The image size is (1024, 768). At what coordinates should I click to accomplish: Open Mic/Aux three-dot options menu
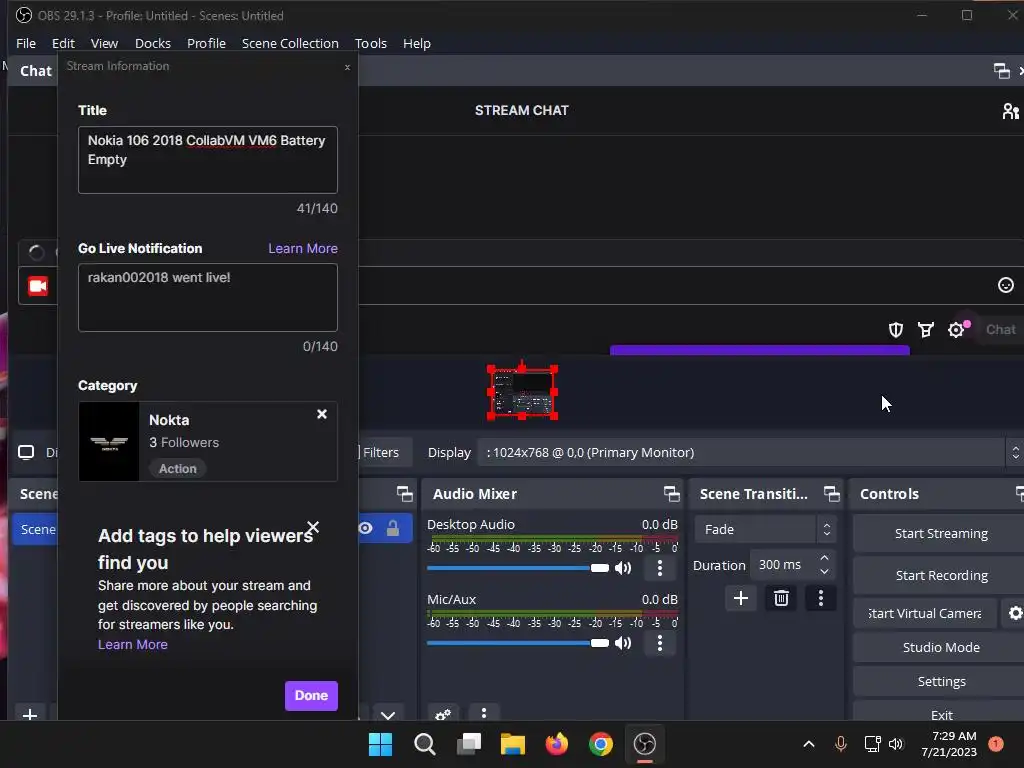tap(660, 643)
